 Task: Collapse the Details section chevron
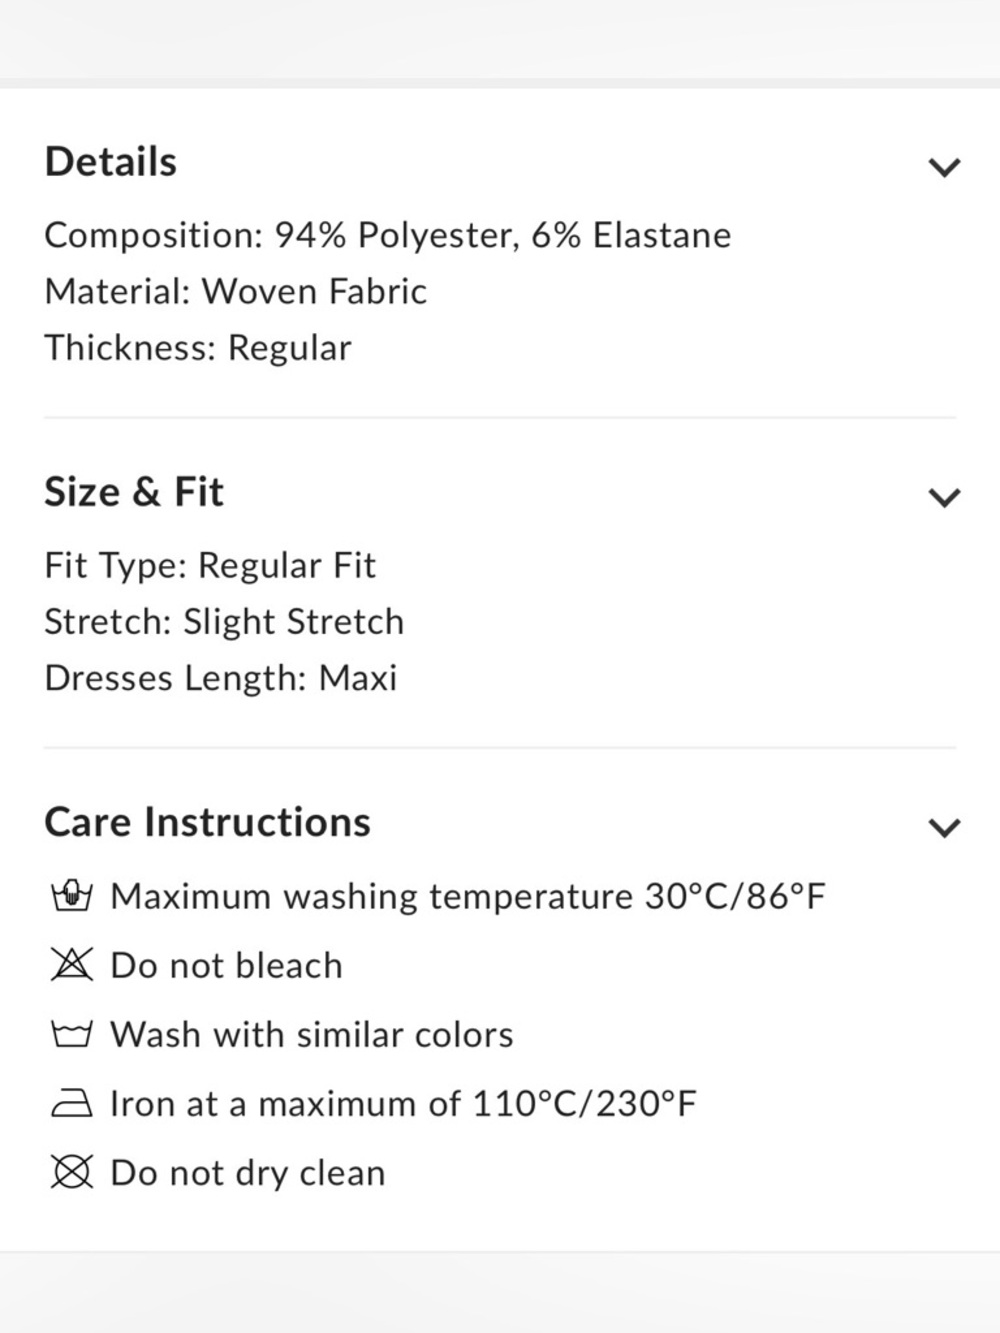(x=944, y=166)
